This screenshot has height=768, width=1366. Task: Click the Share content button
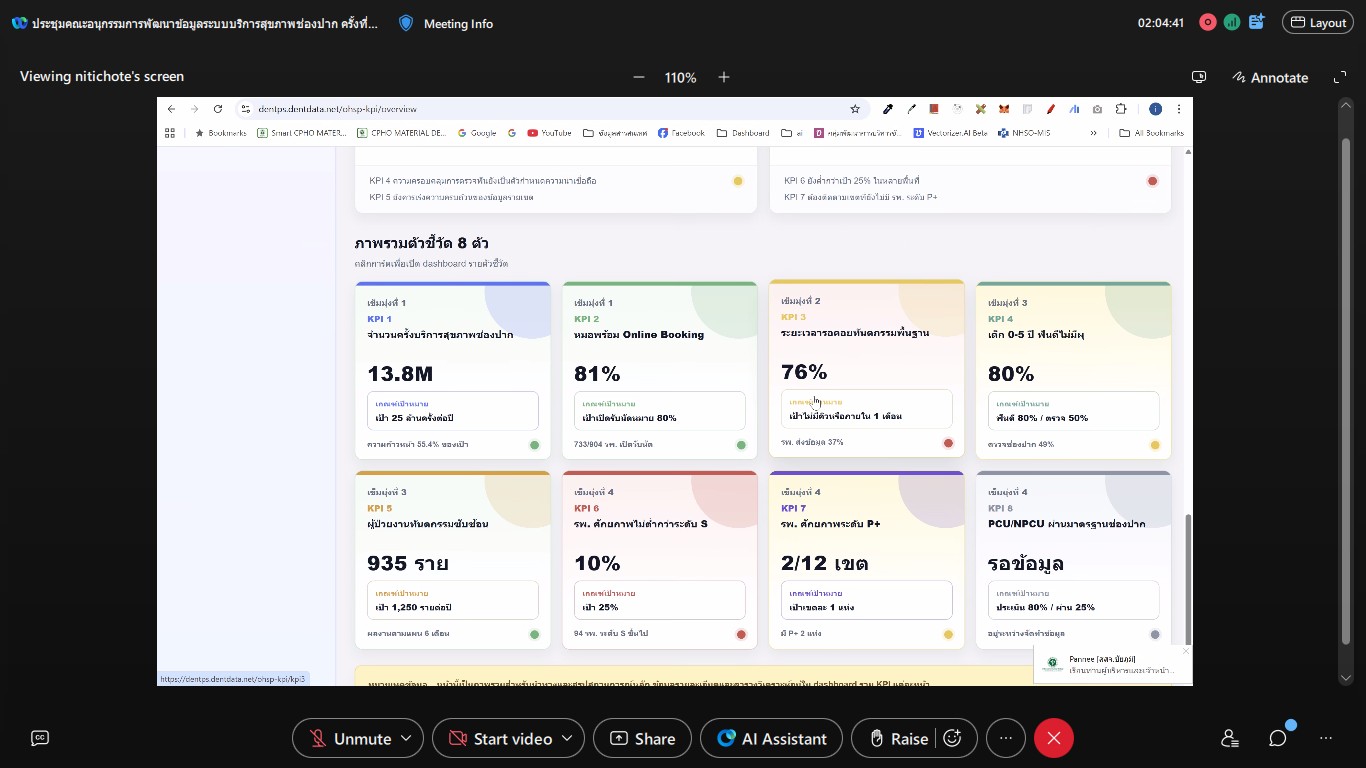642,738
